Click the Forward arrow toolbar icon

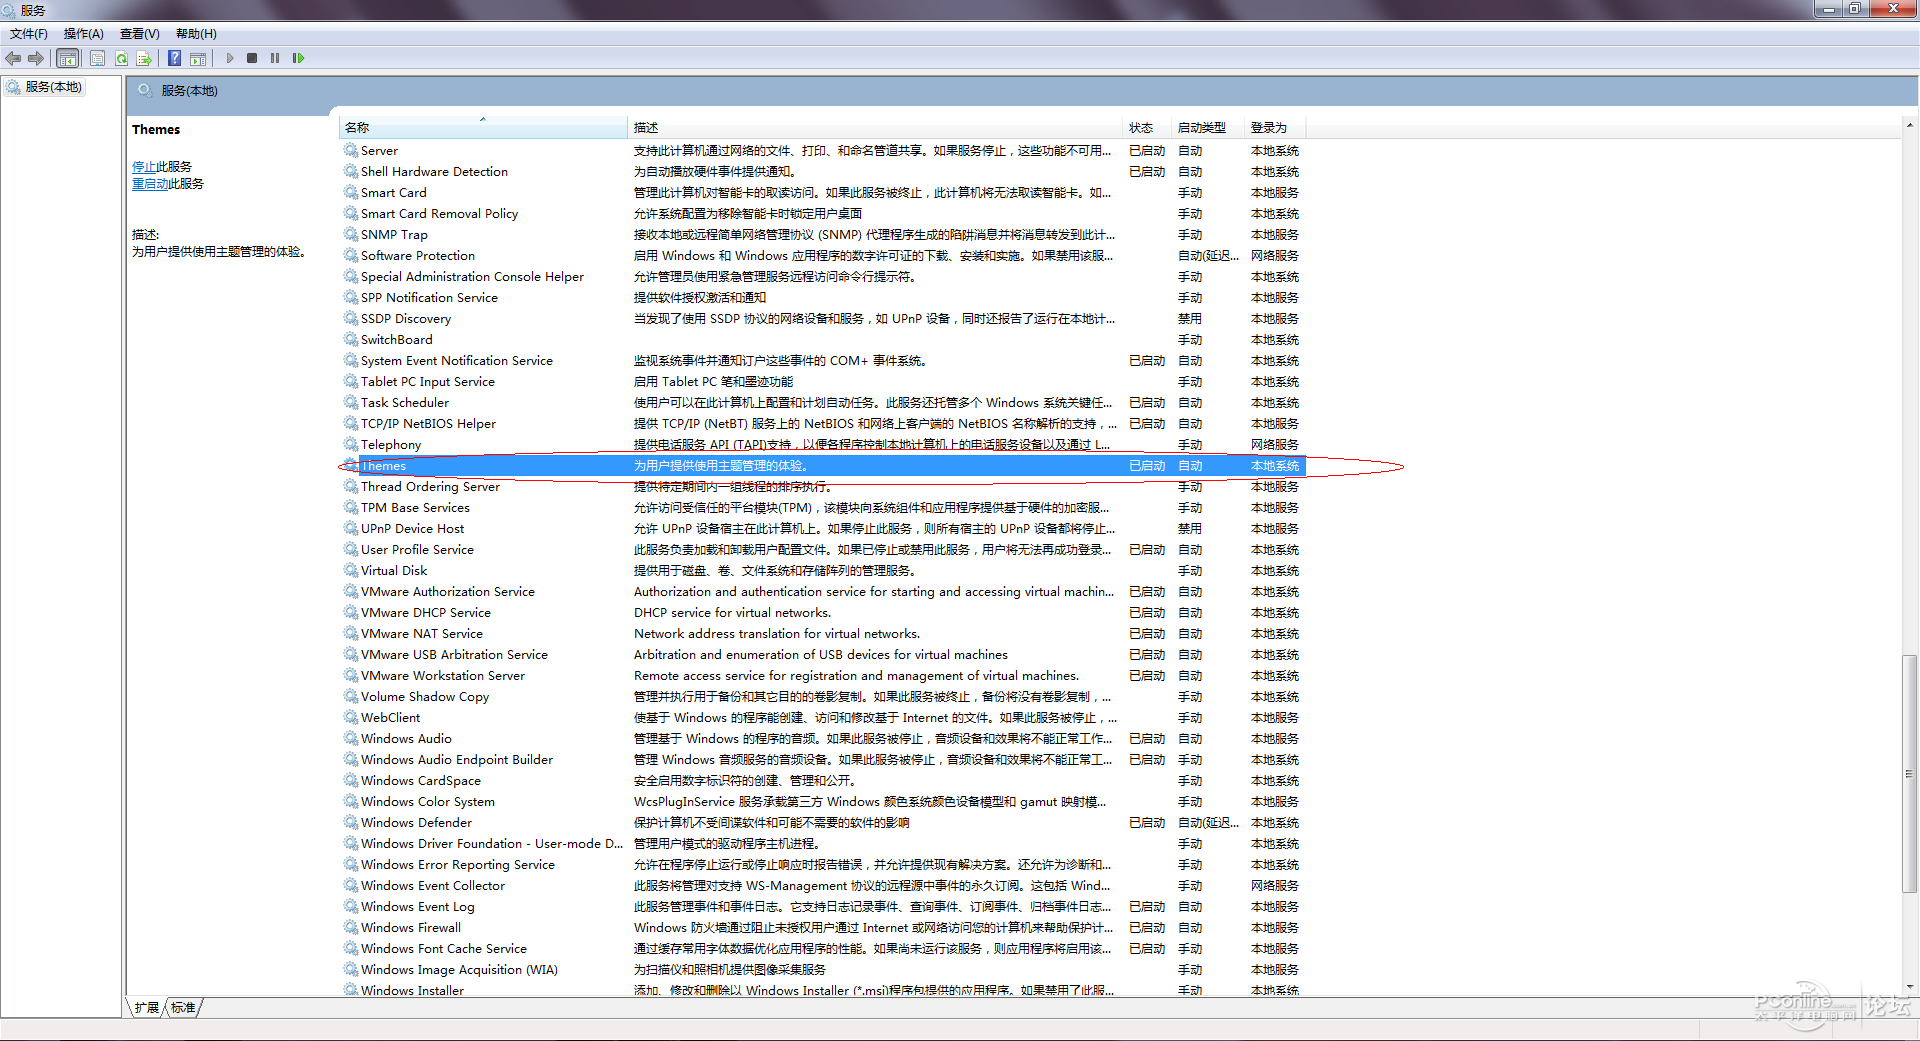(x=36, y=58)
